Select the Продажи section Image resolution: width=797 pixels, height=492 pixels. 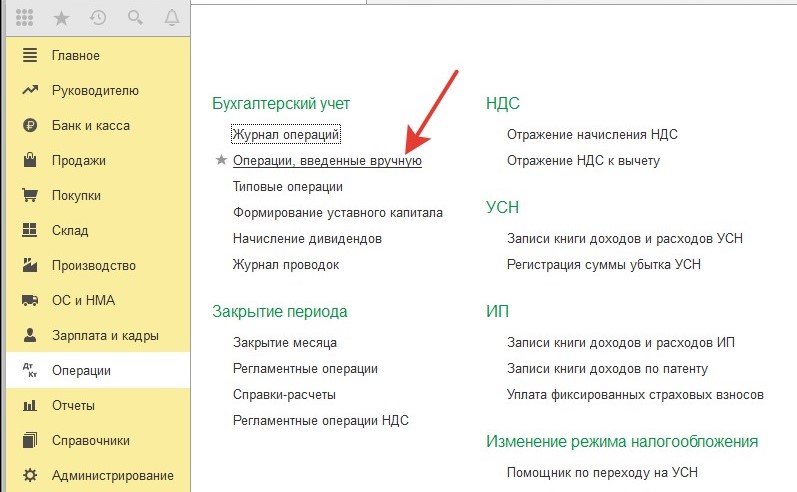tap(78, 161)
